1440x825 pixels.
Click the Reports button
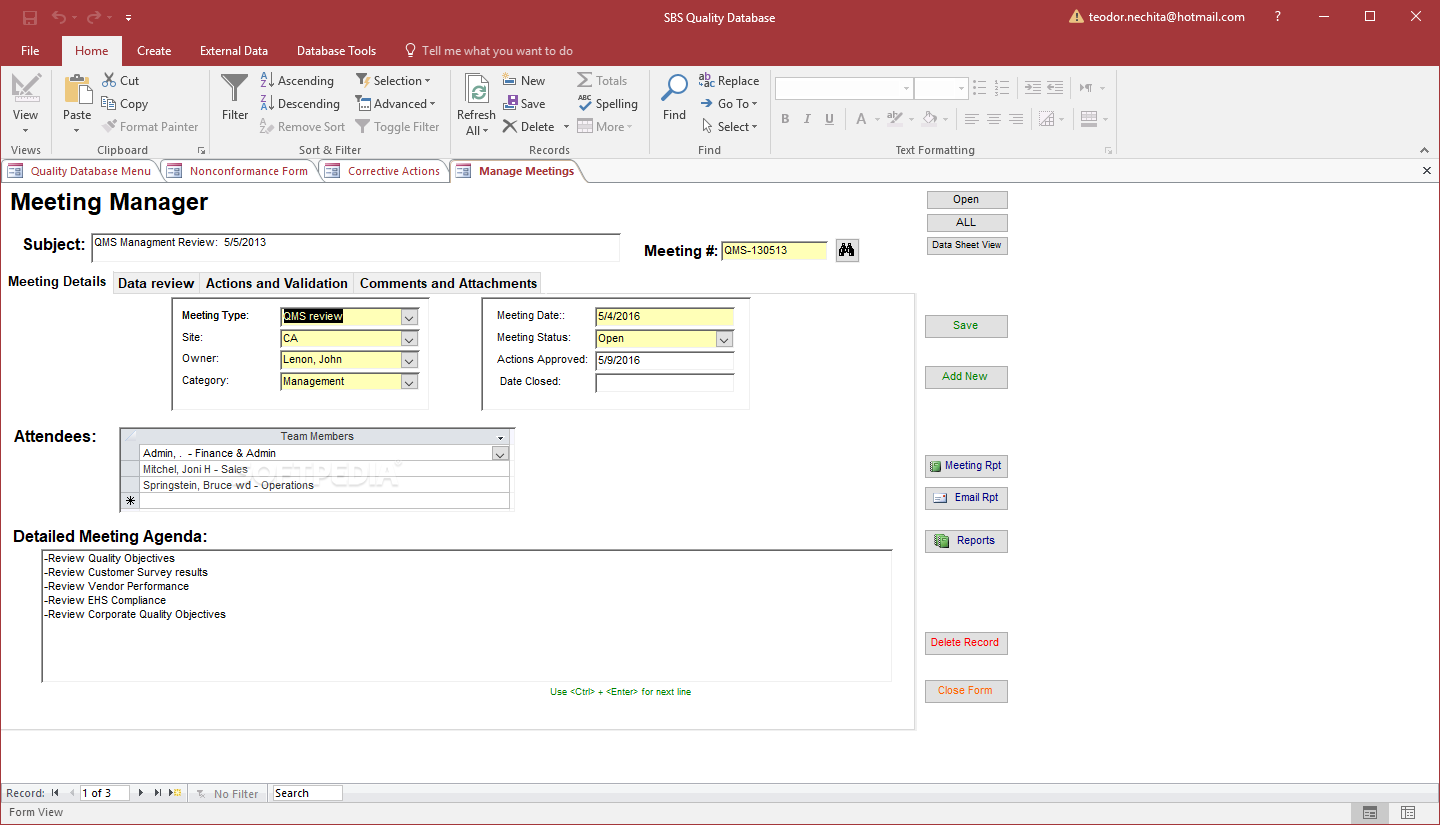coord(966,541)
